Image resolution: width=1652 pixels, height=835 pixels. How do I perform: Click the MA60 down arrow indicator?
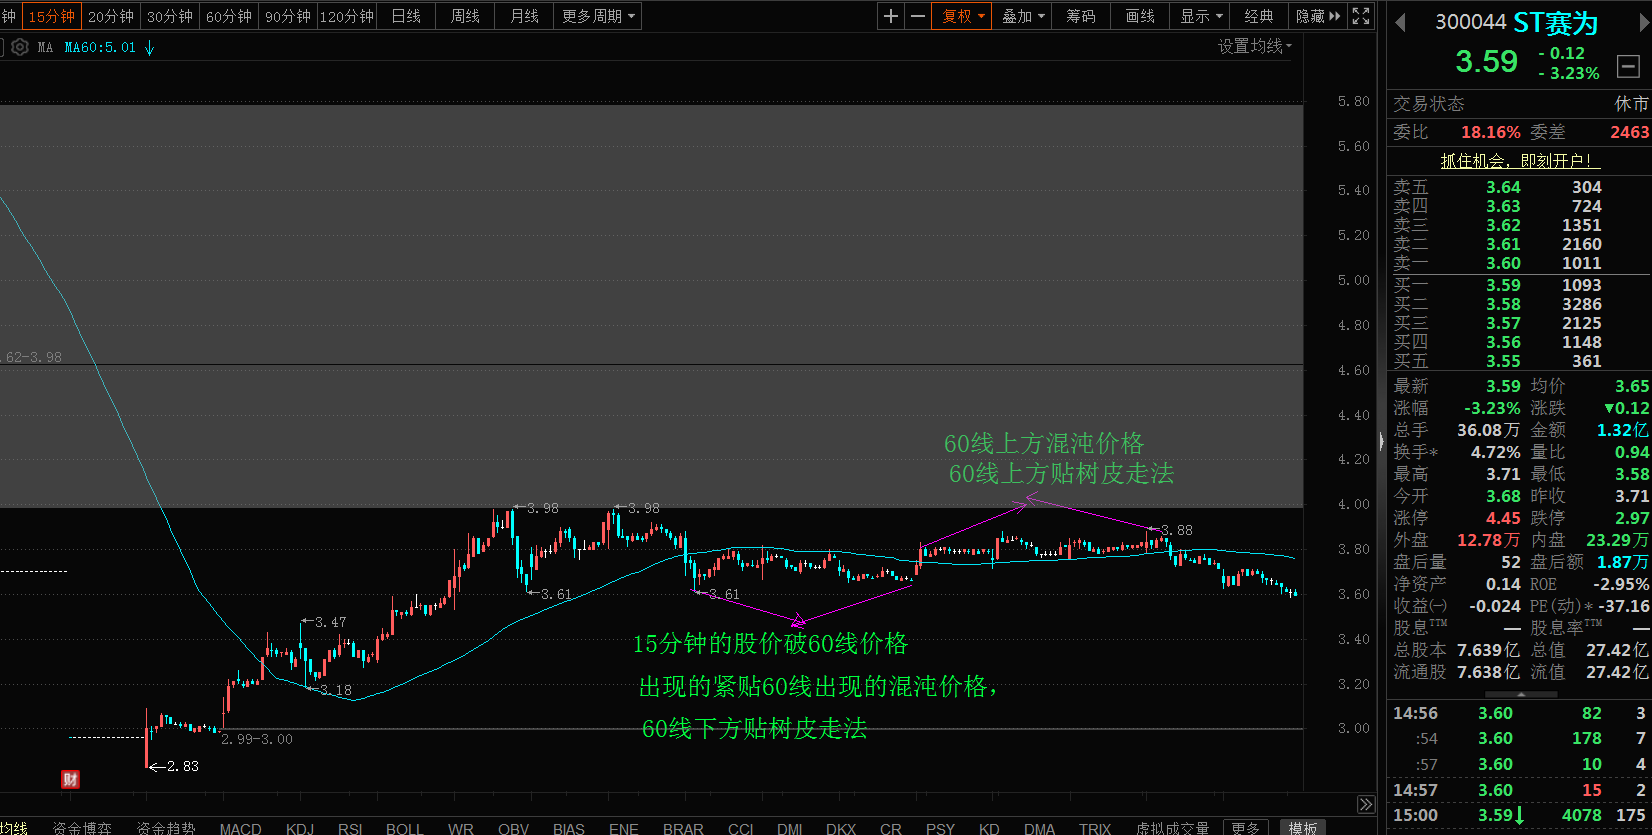pos(149,47)
